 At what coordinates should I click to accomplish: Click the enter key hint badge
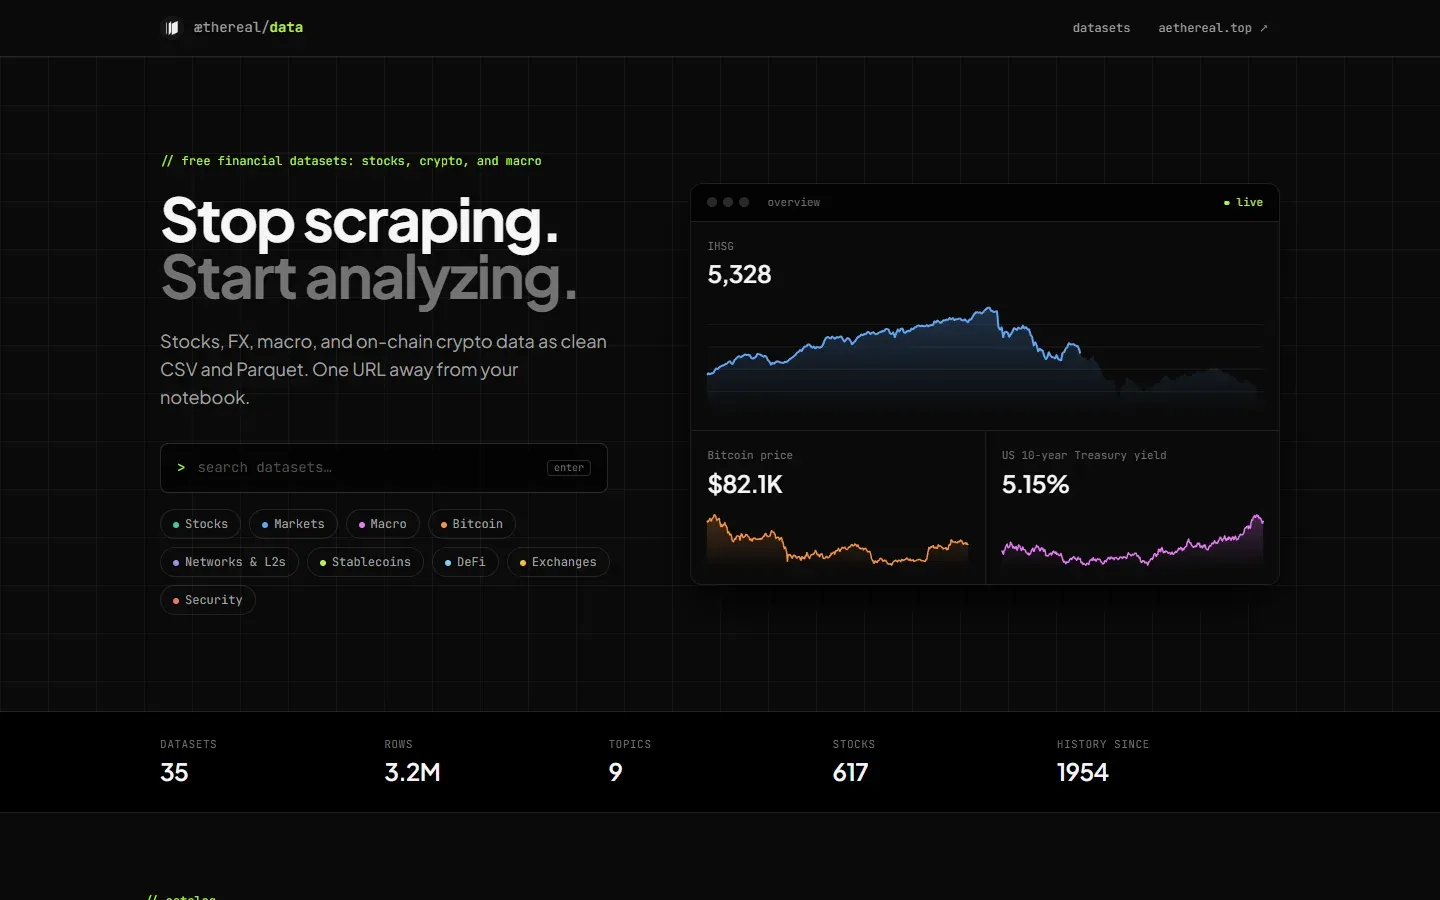click(569, 468)
